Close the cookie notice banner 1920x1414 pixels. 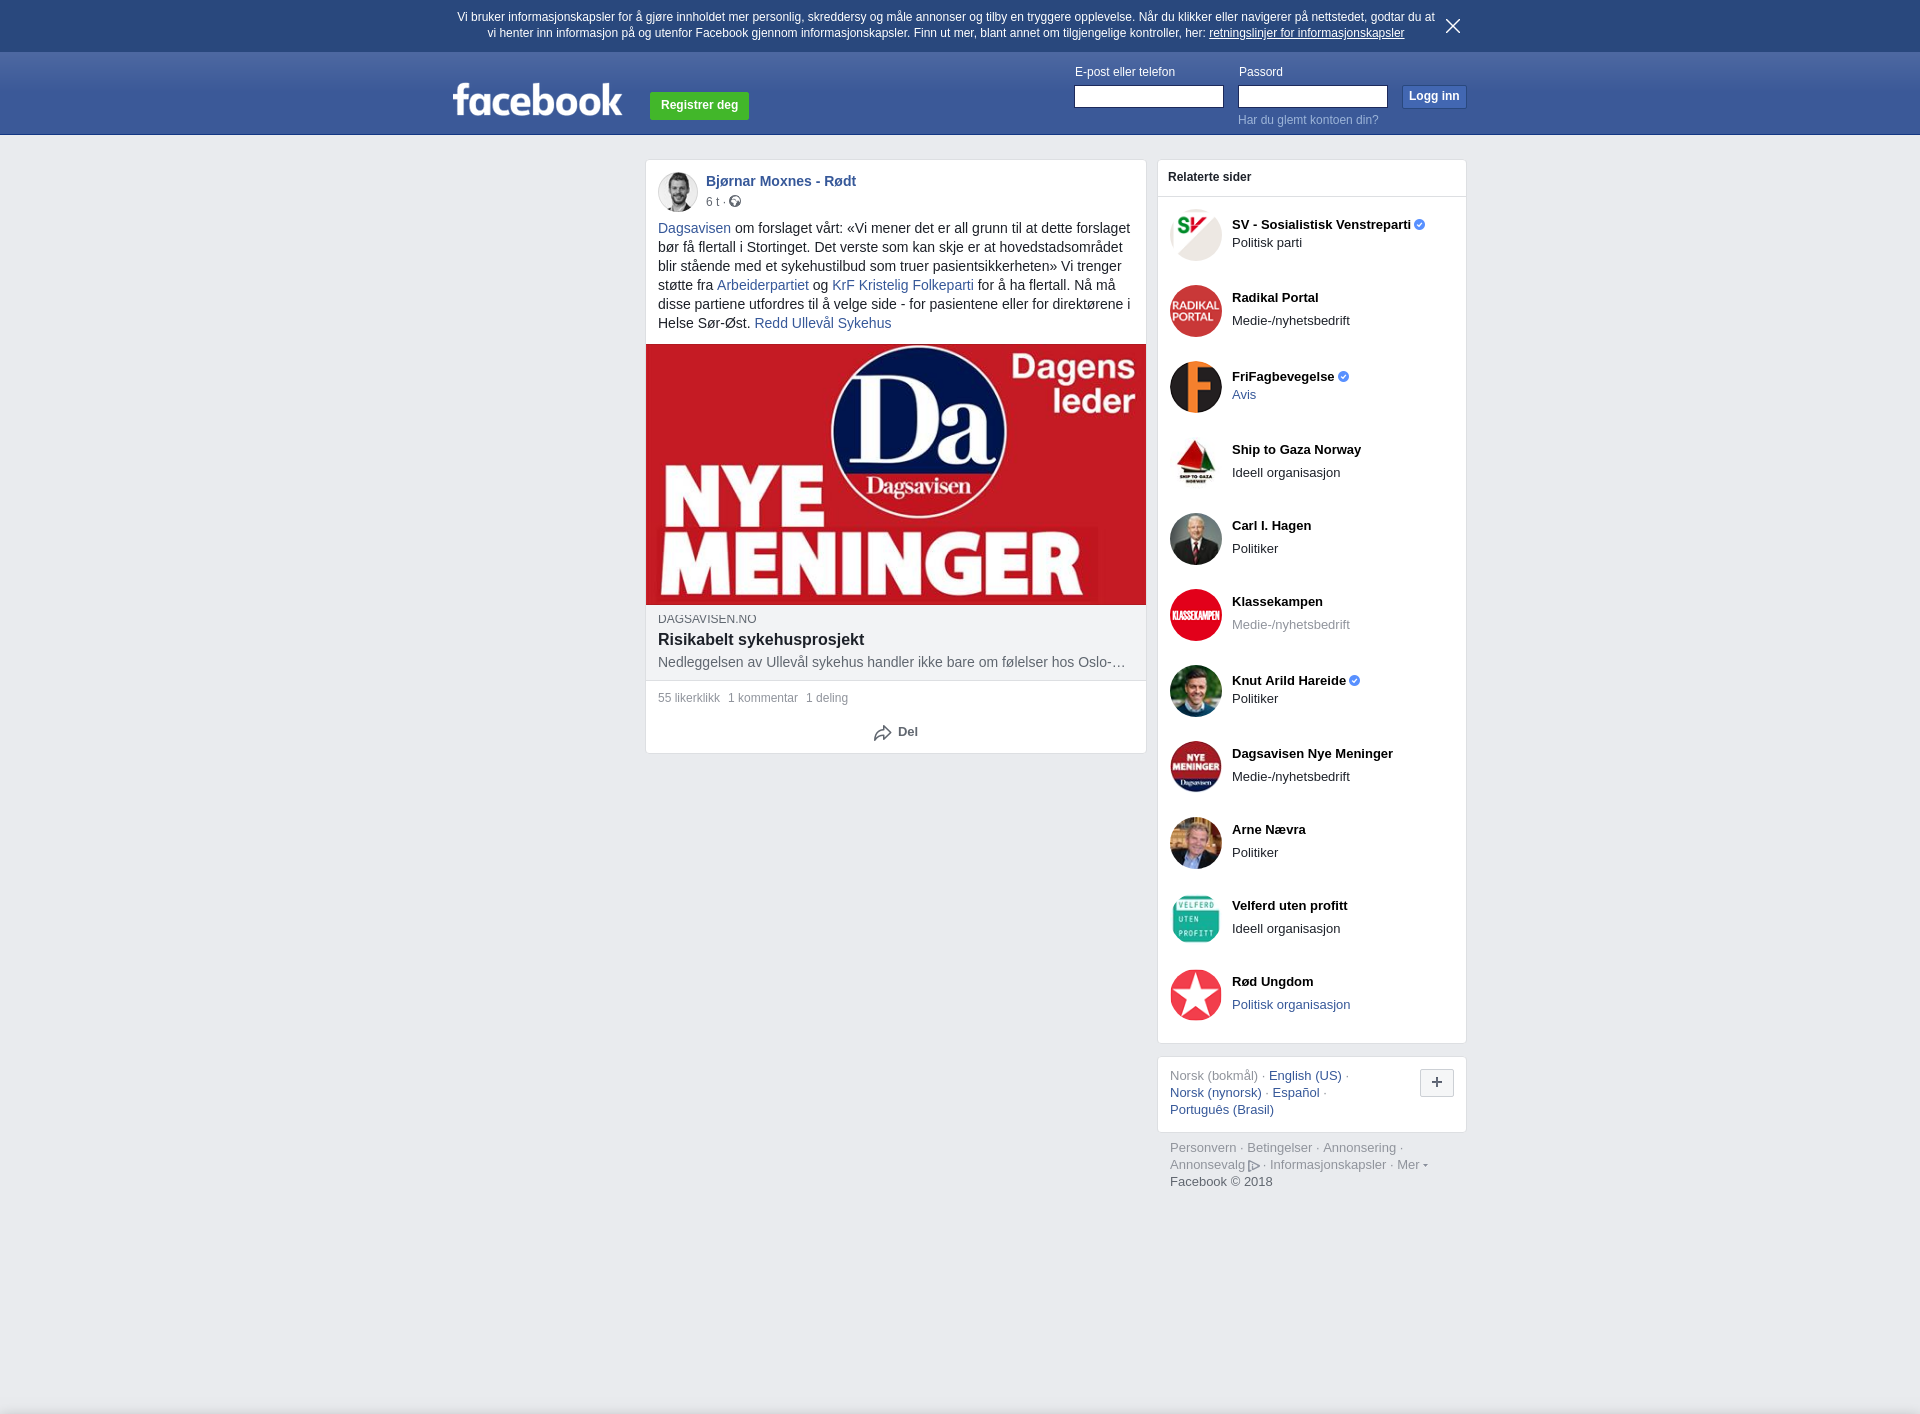[x=1453, y=26]
